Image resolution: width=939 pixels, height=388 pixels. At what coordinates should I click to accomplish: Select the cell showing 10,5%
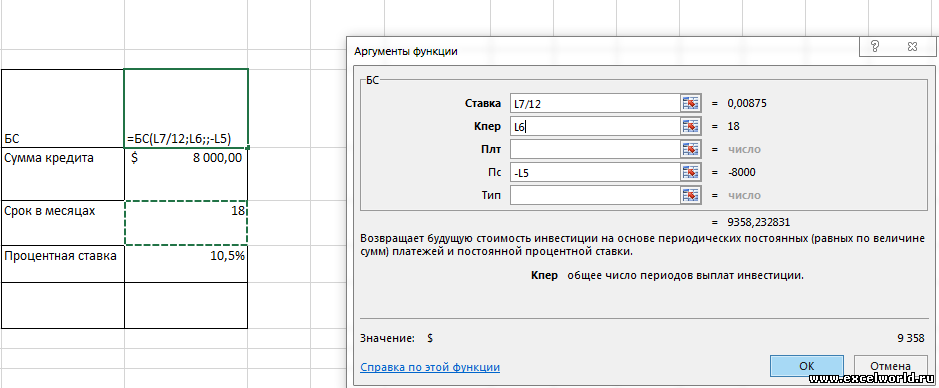186,263
